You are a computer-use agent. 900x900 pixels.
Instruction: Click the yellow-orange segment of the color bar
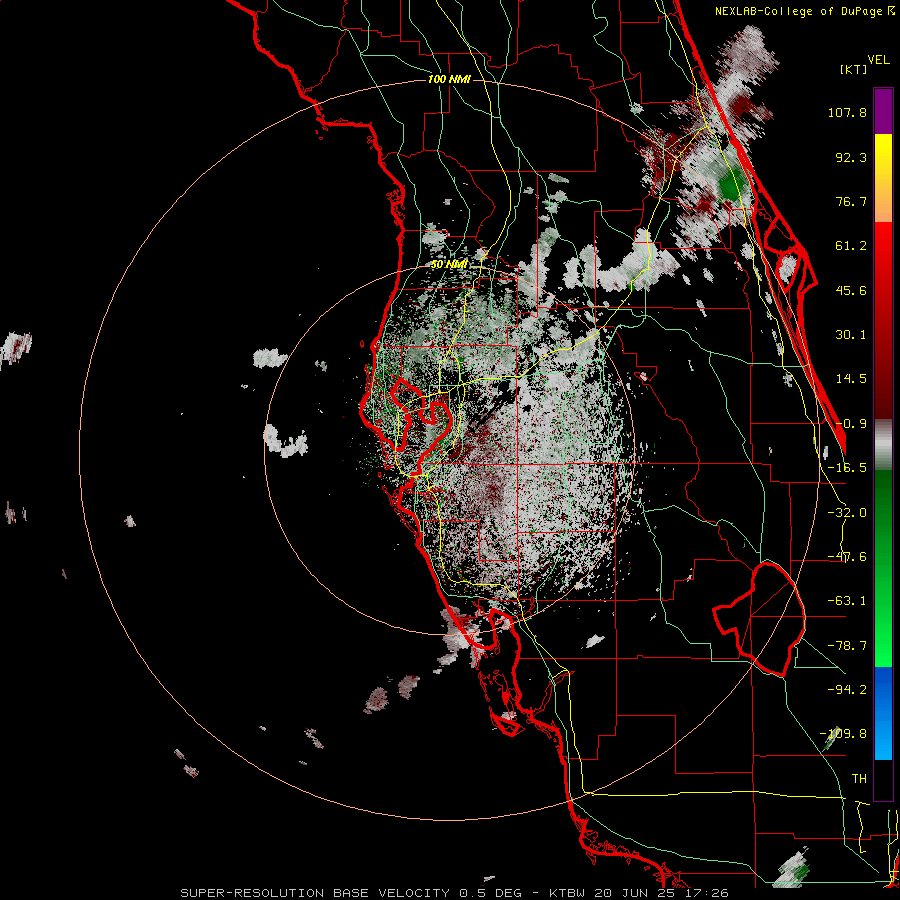pyautogui.click(x=883, y=178)
